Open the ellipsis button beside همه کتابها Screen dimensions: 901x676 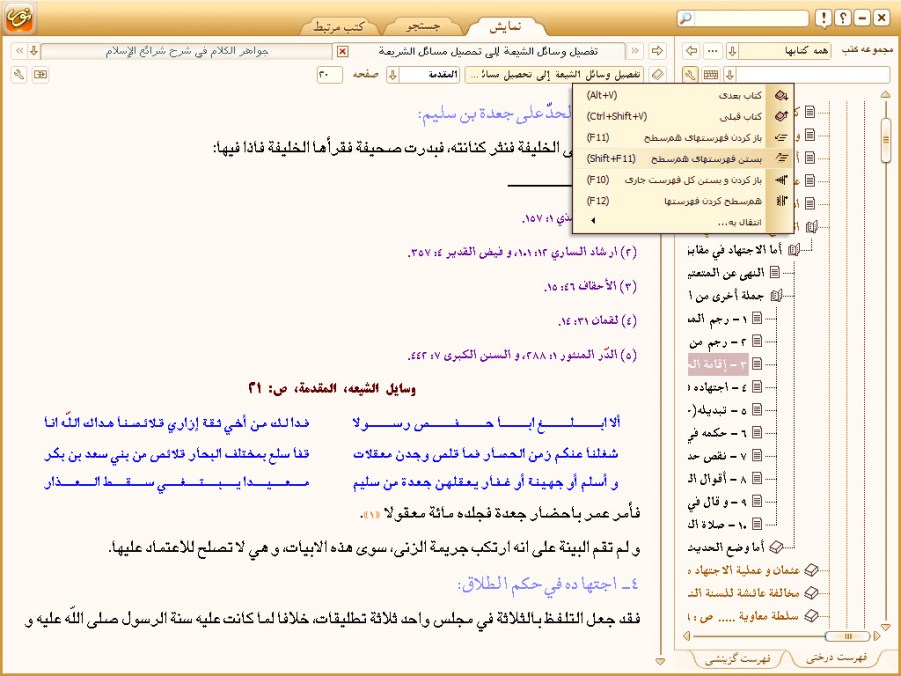tap(713, 51)
